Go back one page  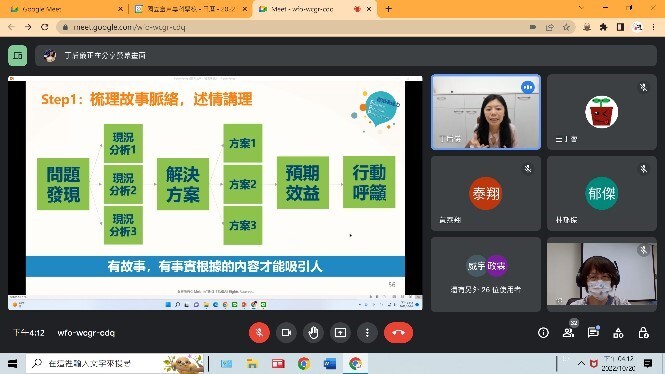tap(11, 27)
